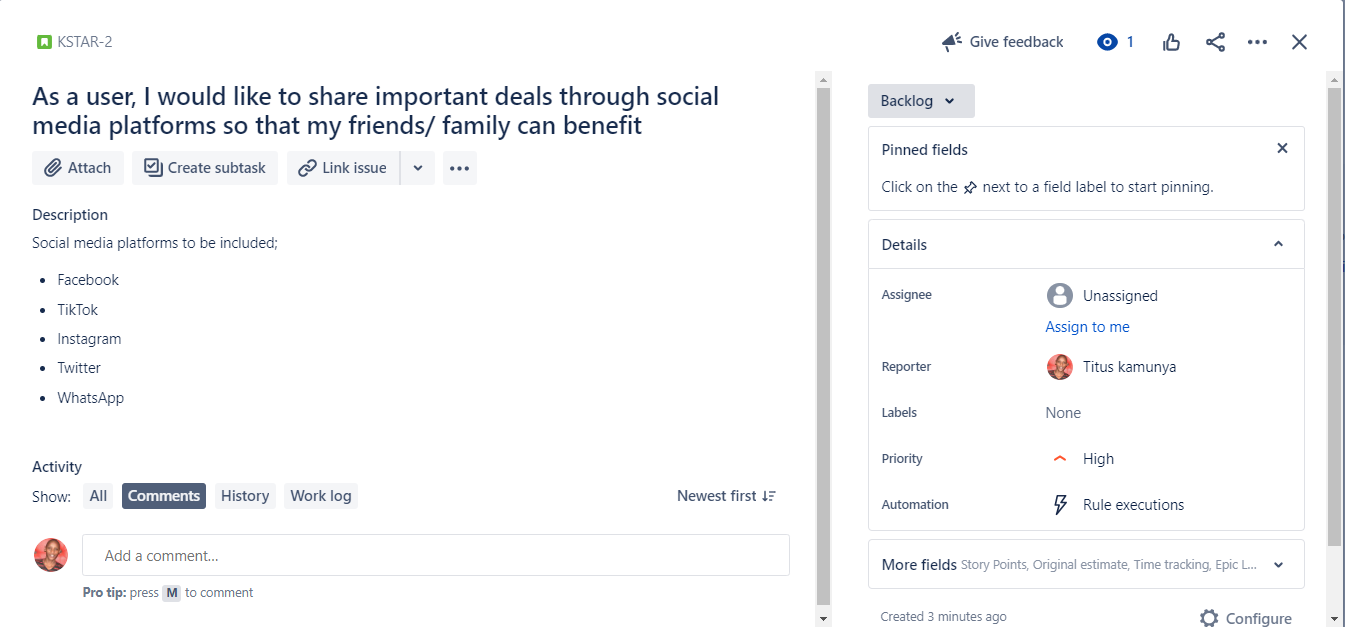Open the watch options eye icon

click(1107, 42)
